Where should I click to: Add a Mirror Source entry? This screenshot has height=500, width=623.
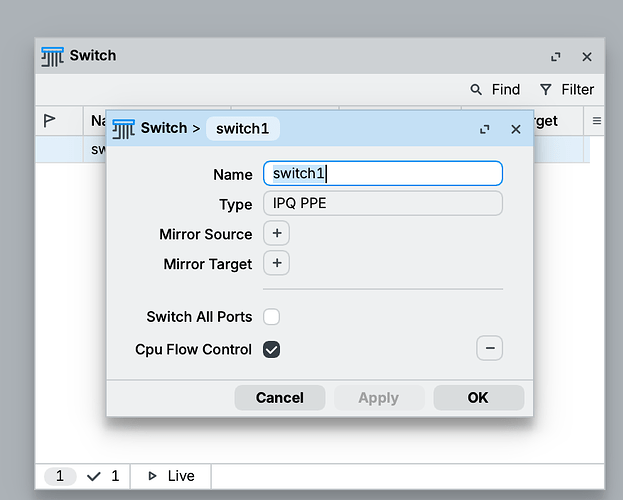pyautogui.click(x=277, y=233)
